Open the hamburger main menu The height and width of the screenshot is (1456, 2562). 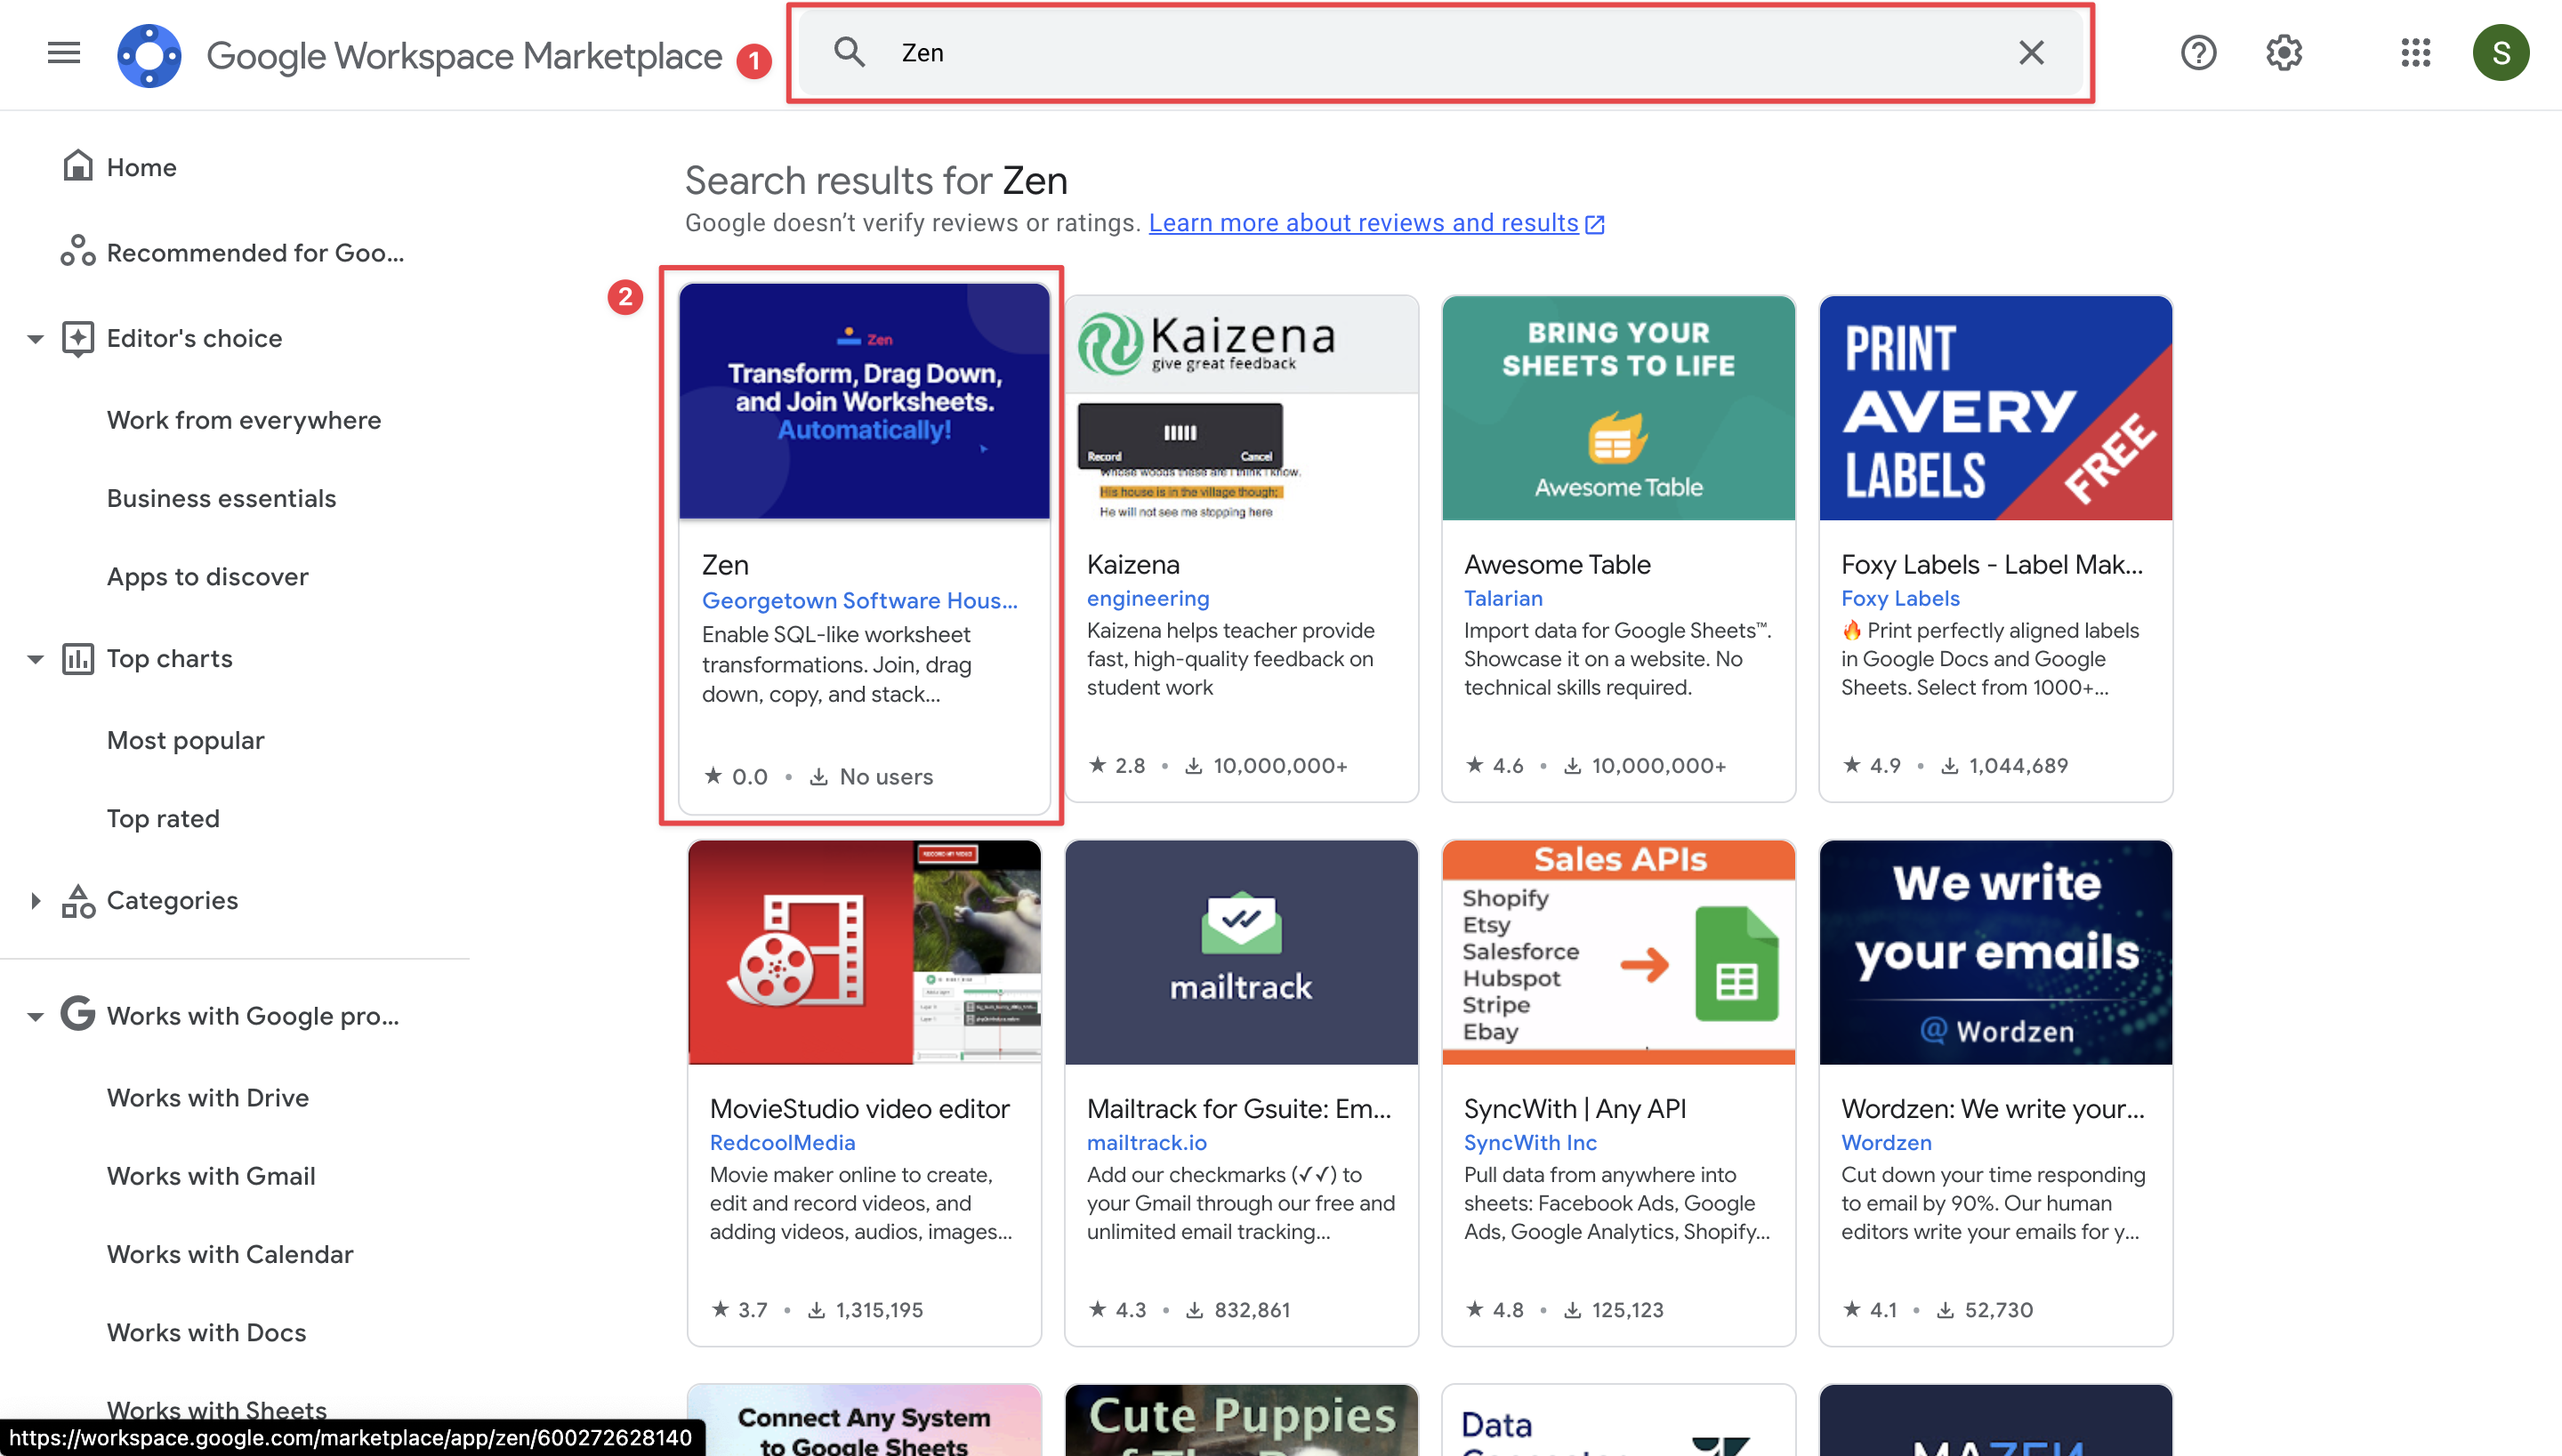[63, 52]
